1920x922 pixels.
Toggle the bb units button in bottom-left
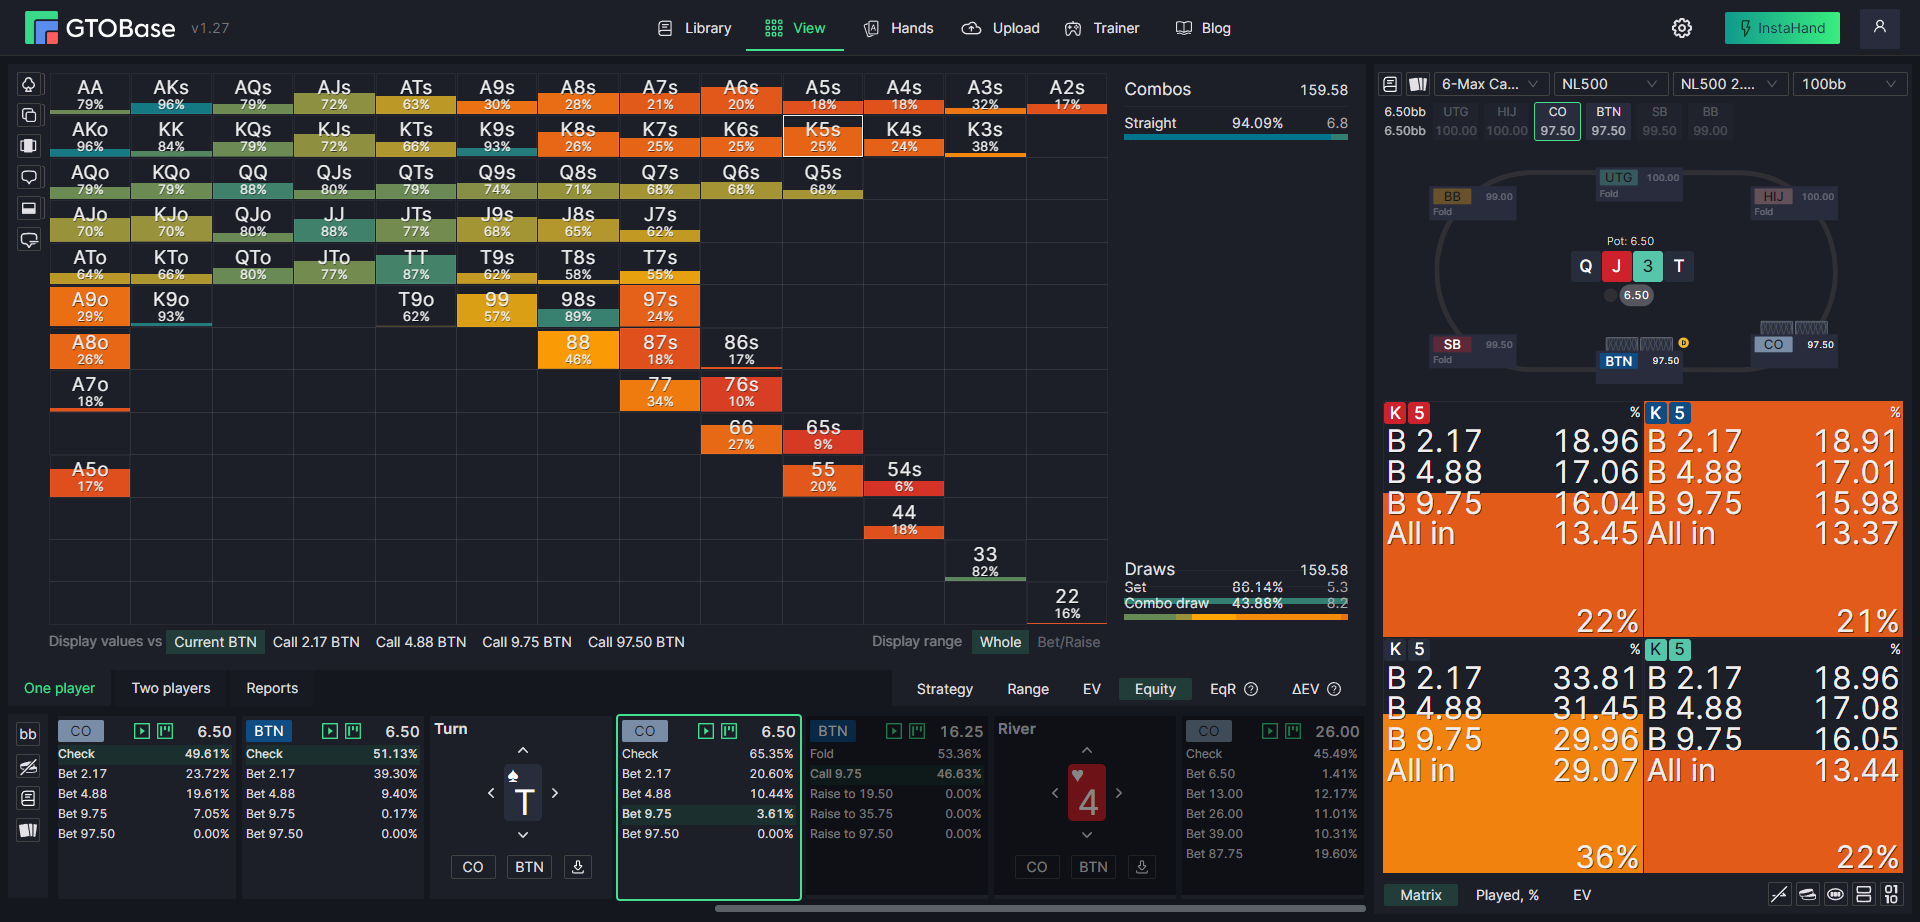(x=28, y=734)
